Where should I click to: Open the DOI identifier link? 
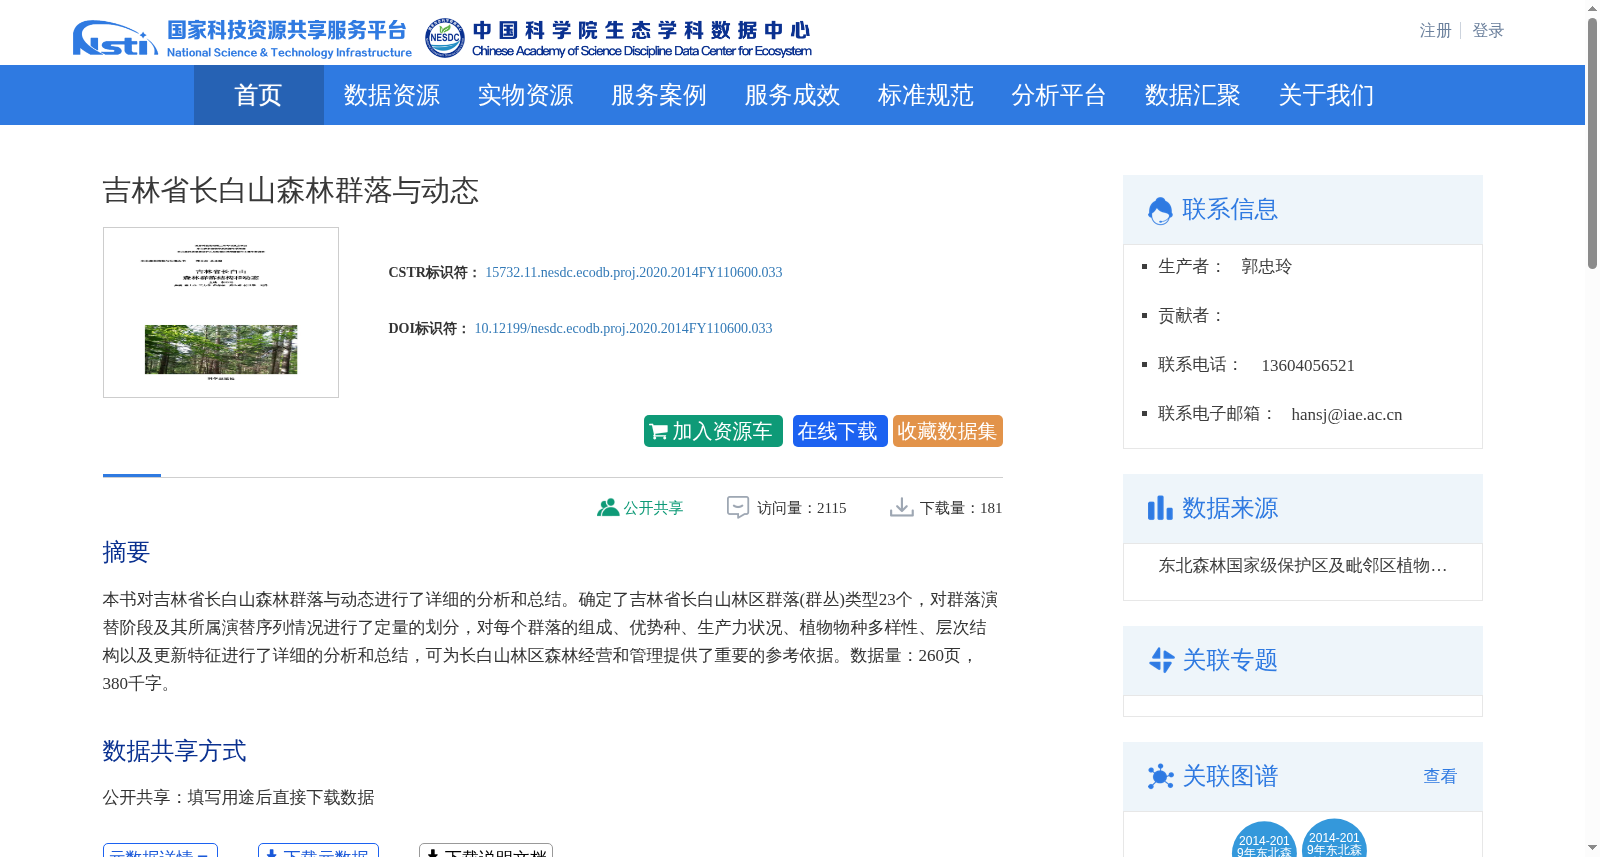[x=623, y=328]
